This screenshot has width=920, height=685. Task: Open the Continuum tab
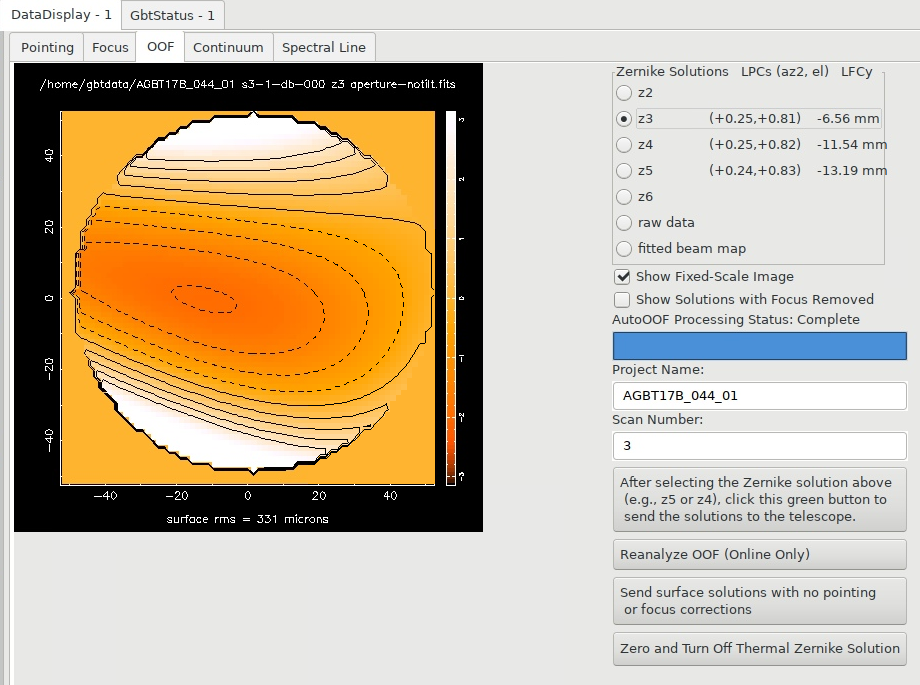pyautogui.click(x=228, y=48)
